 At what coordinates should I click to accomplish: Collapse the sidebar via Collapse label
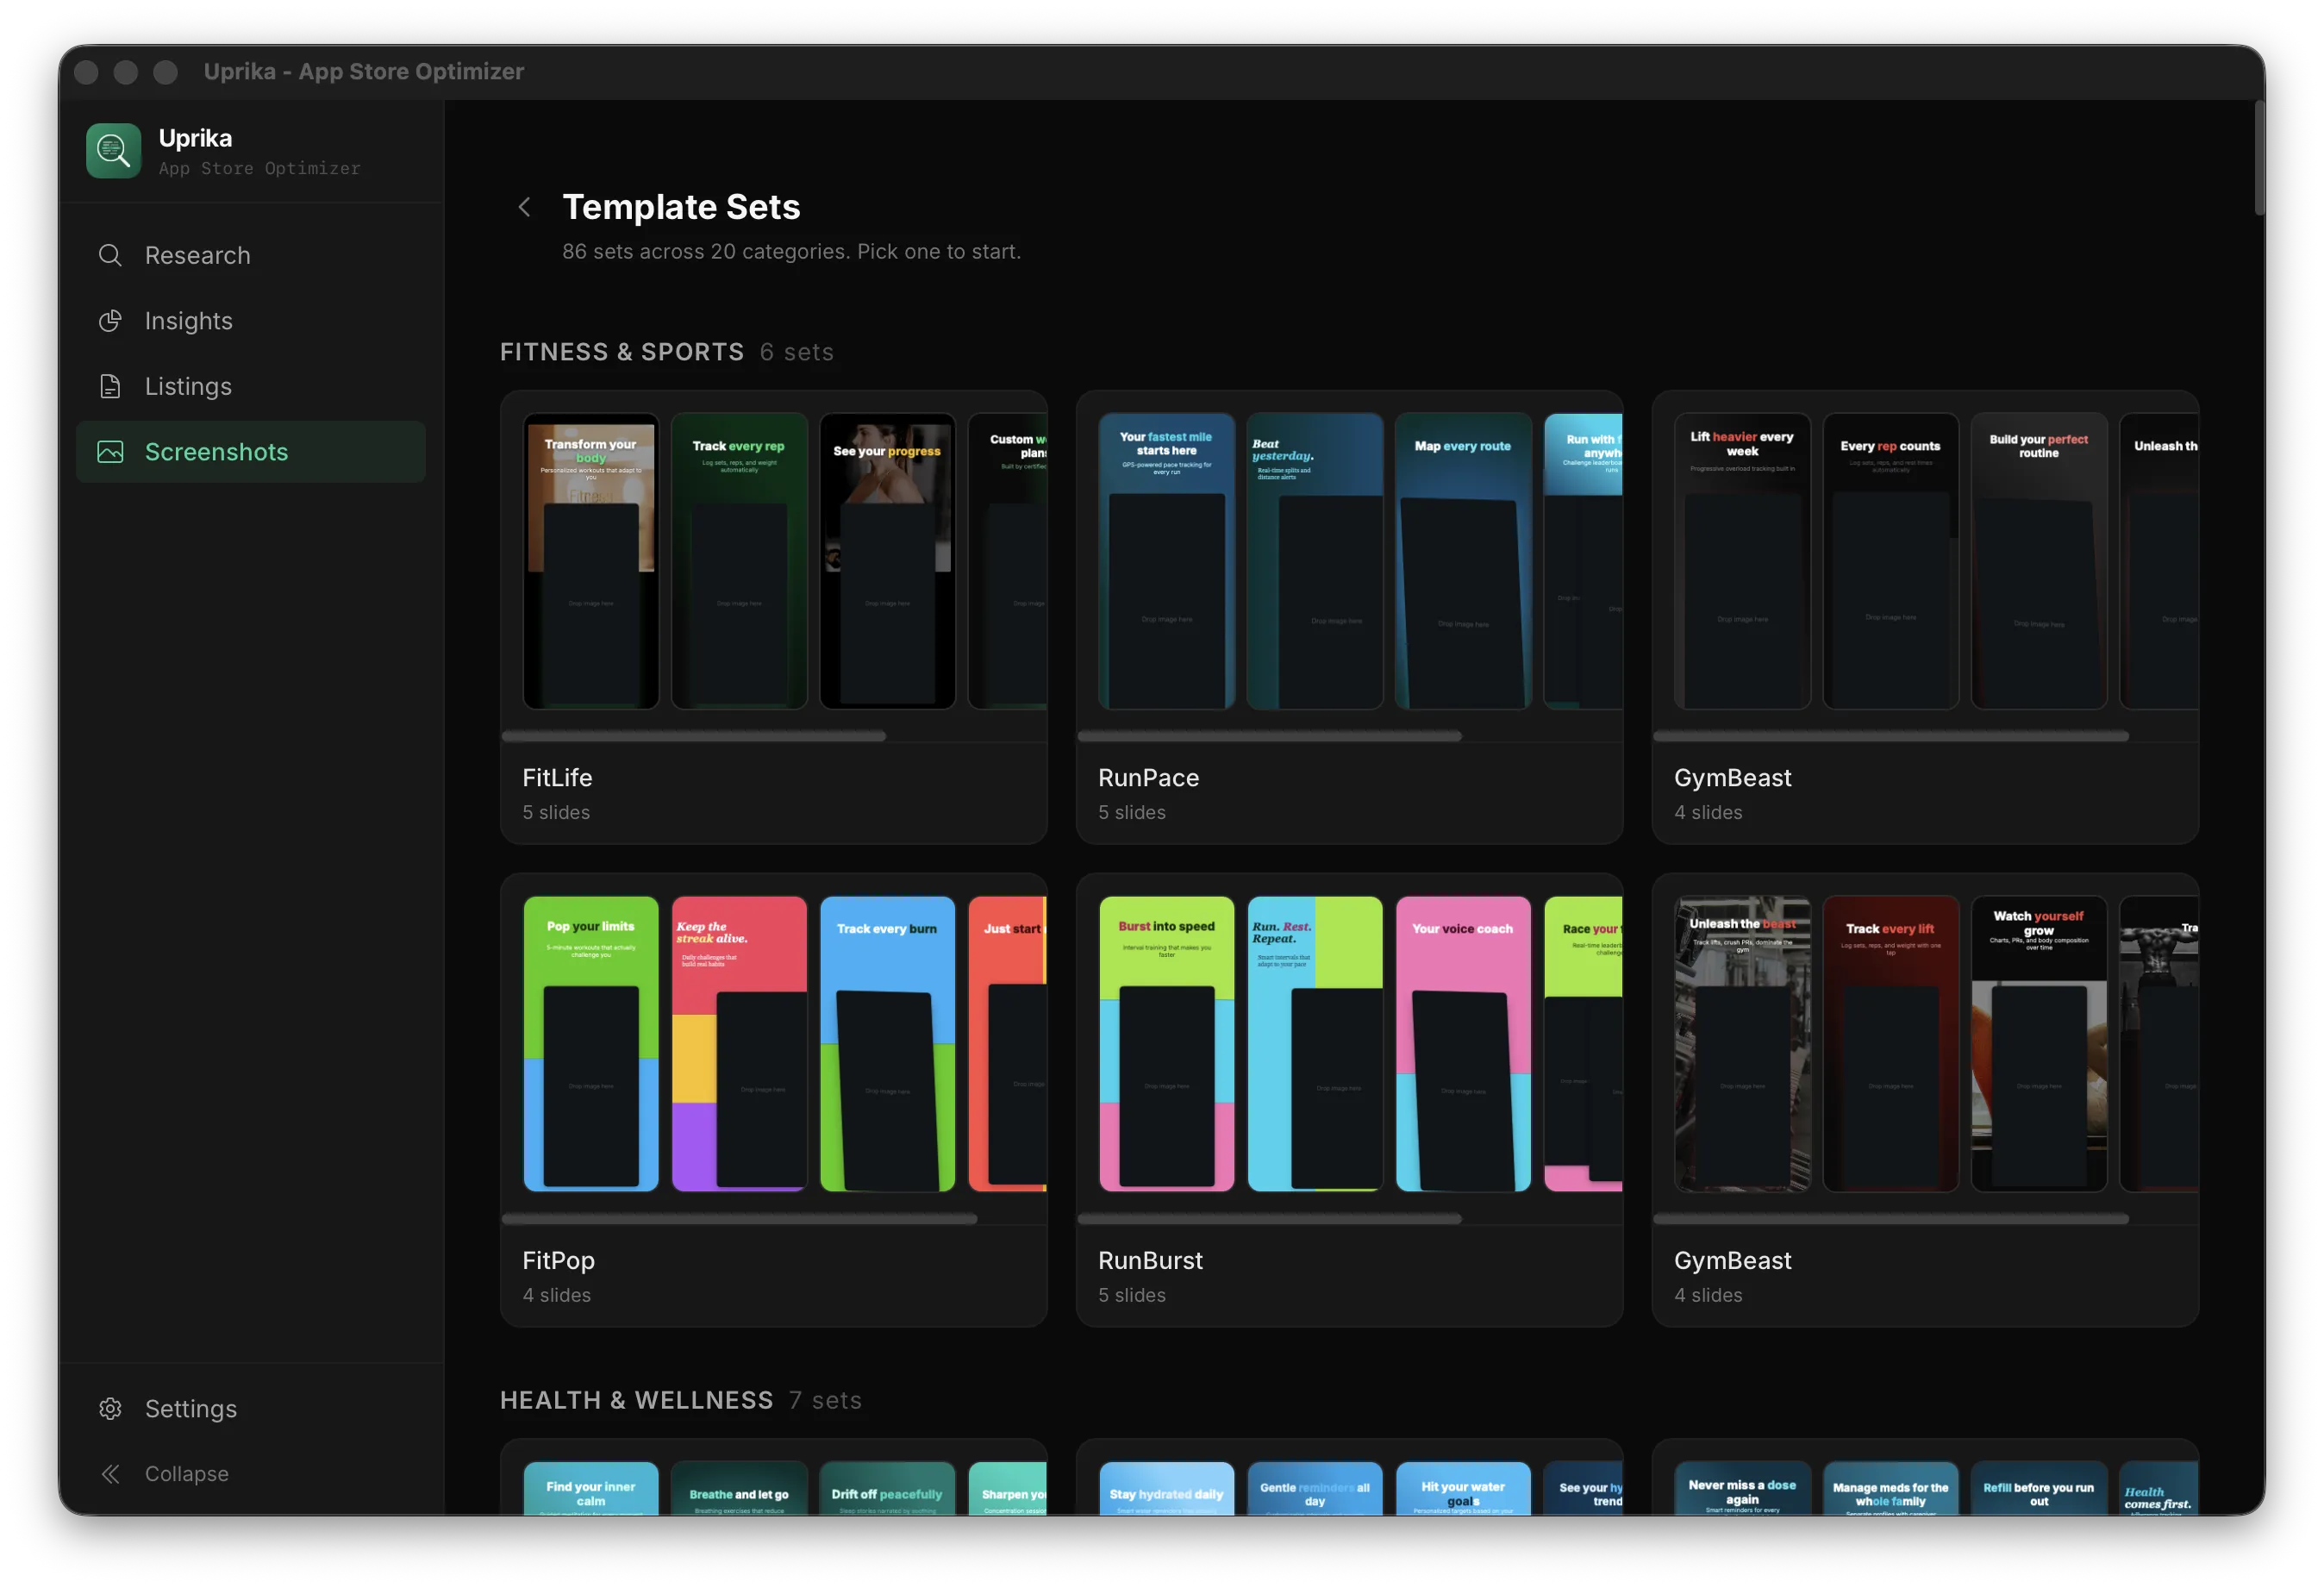point(187,1473)
